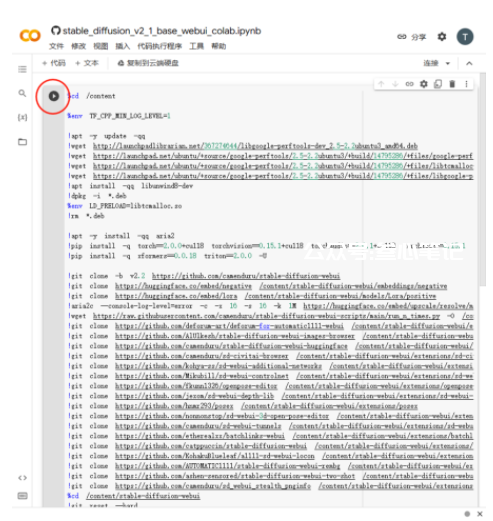The width and height of the screenshot is (493, 521).
Task: Open the 文件 menu
Action: click(x=56, y=46)
